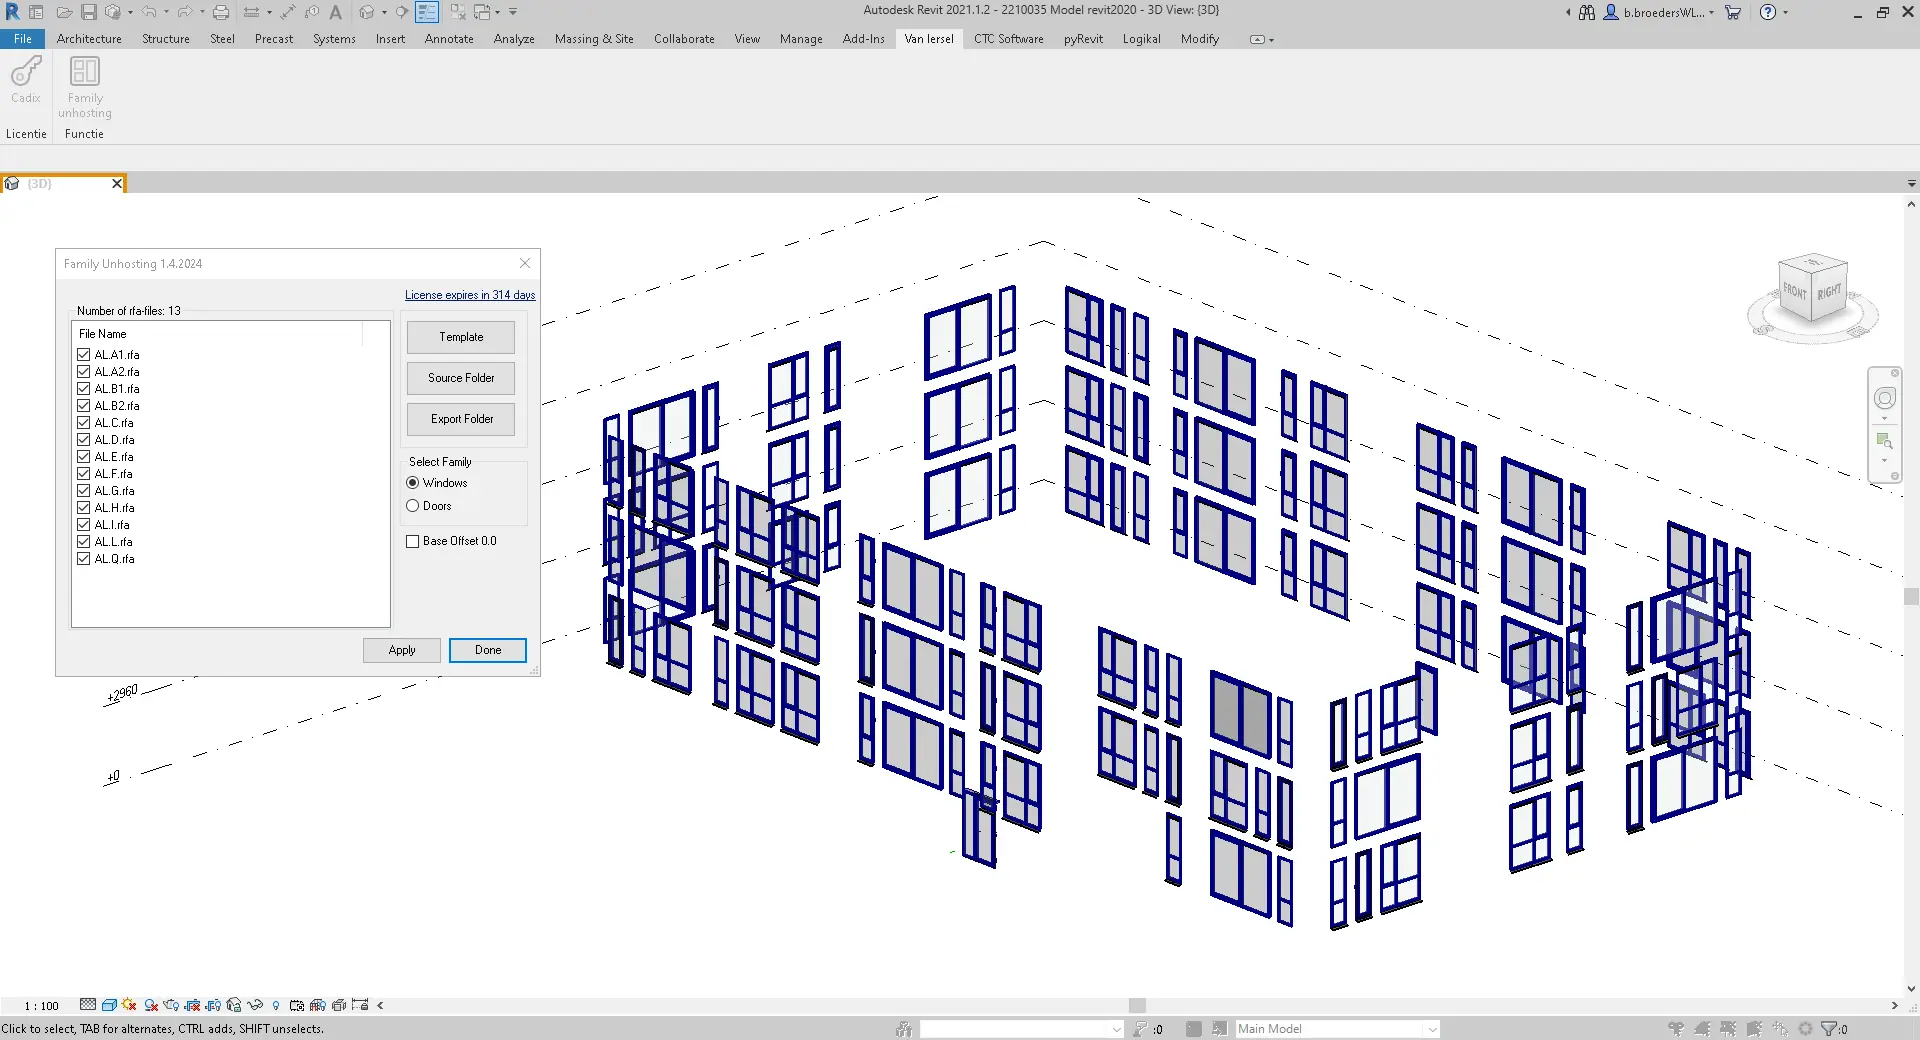
Task: Open the 1 : 100 view scale selector
Action: pyautogui.click(x=42, y=1006)
